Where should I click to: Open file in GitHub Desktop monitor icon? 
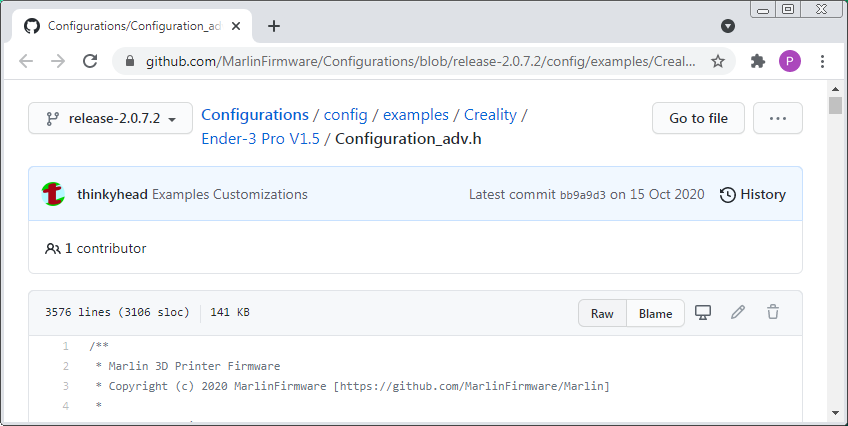[703, 313]
